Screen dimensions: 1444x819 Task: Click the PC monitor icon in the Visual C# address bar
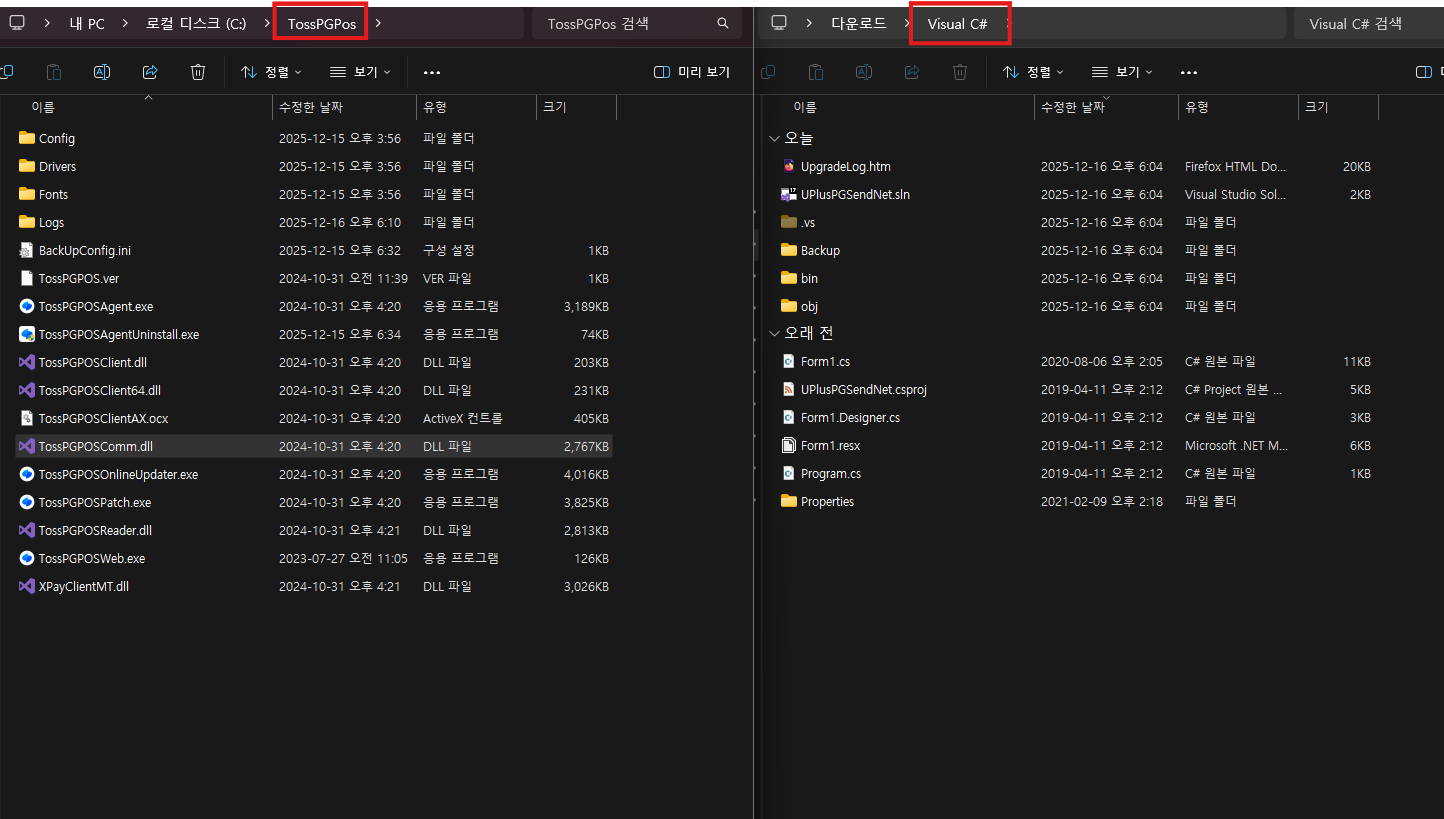pyautogui.click(x=779, y=23)
